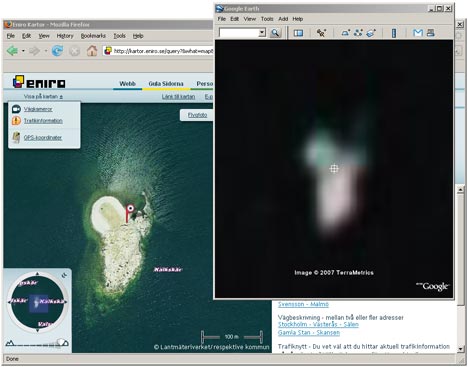The image size is (468, 367).
Task: Collapse the 'Visa på kartan' menu
Action: point(43,96)
